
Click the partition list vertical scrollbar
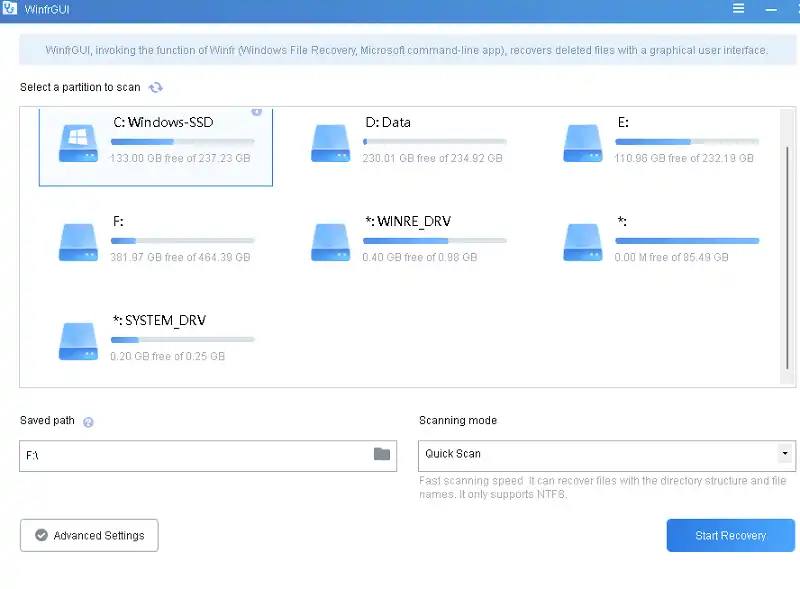click(789, 260)
